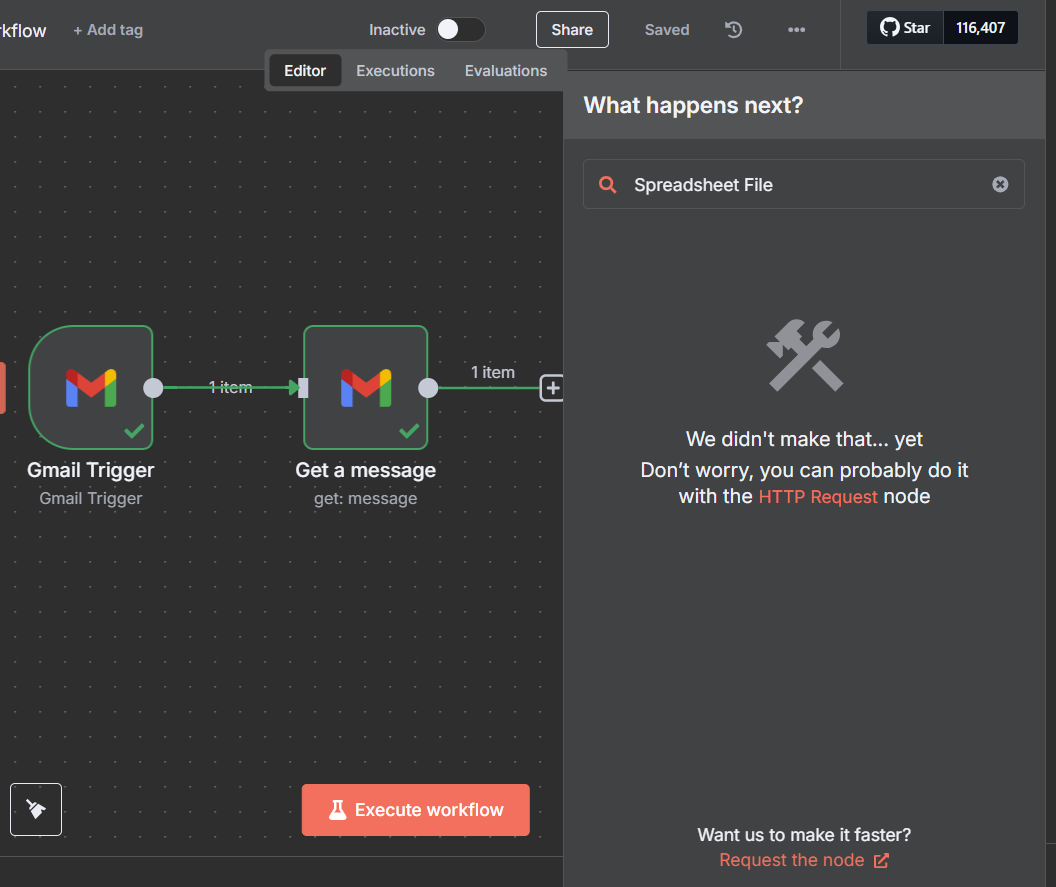Click the Saved status text
Screen dimensions: 1056x887
tap(667, 30)
